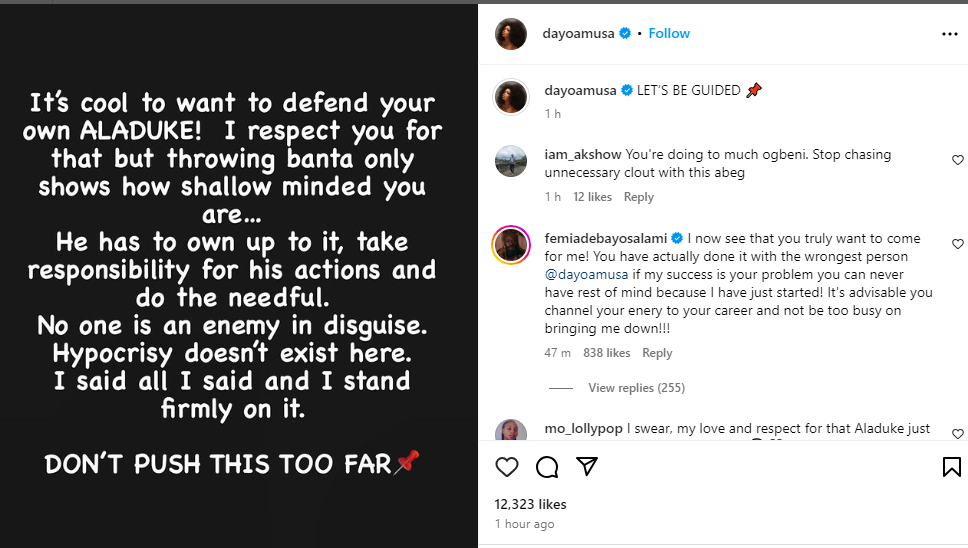Open the 12,323 likes list
Image resolution: width=968 pixels, height=548 pixels.
[x=530, y=504]
